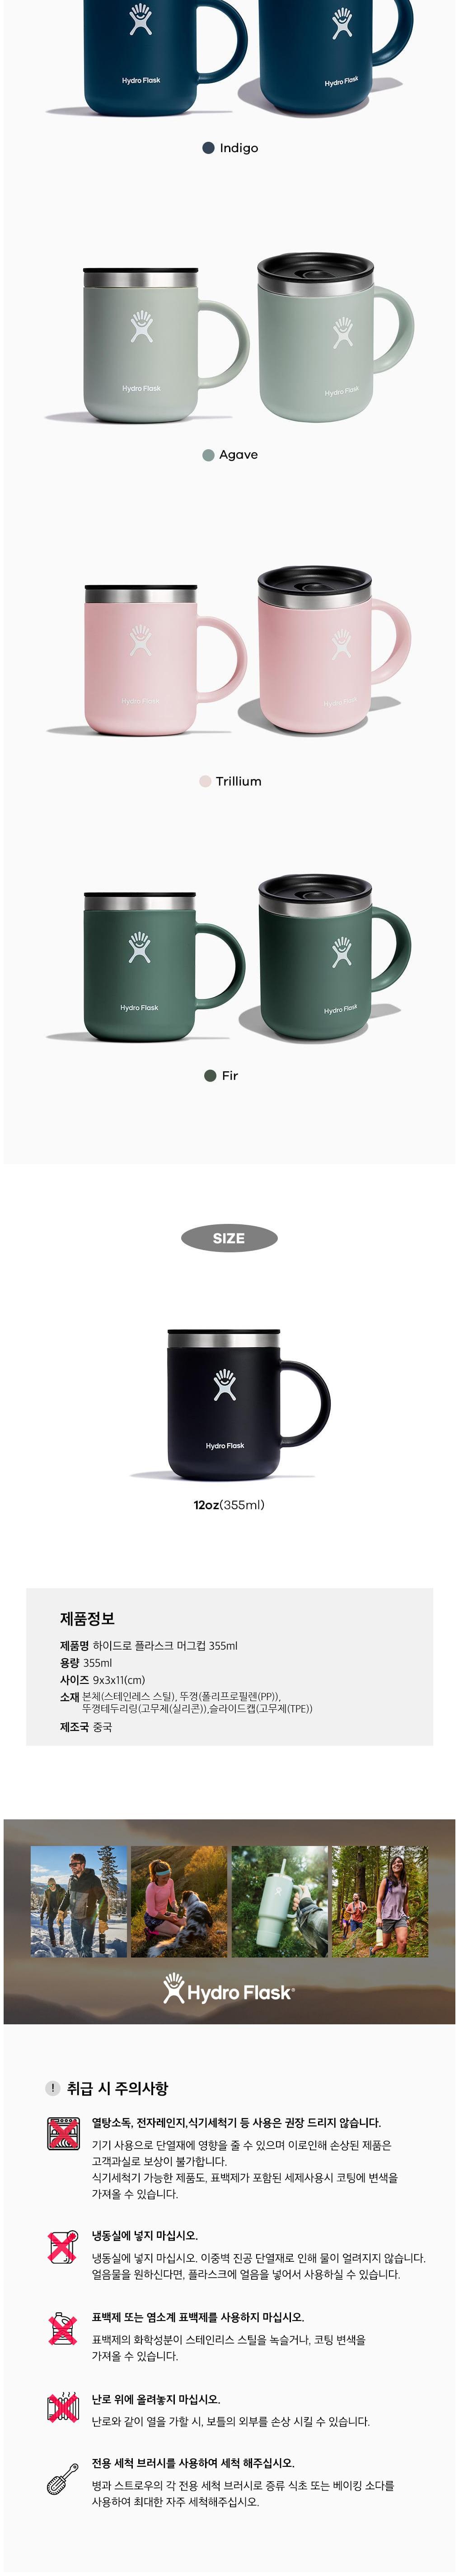The height and width of the screenshot is (2576, 459).
Task: Open the forest trail runners photo
Action: [380, 1902]
